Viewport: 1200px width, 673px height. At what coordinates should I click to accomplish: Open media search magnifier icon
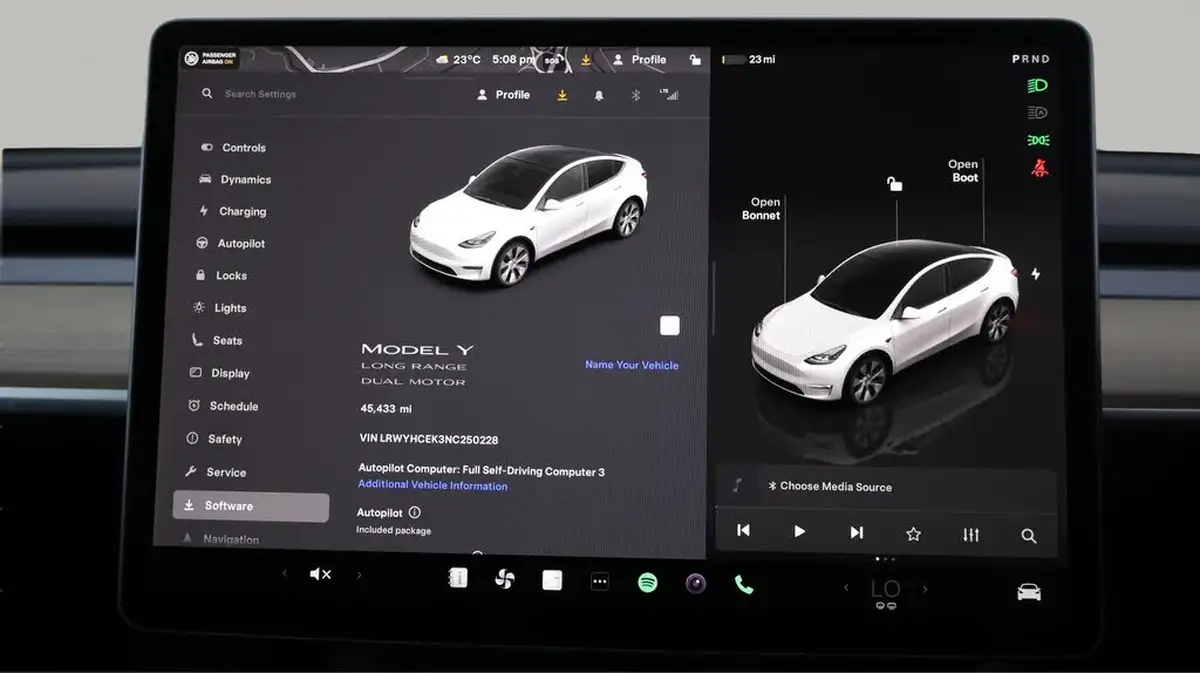tap(1028, 536)
